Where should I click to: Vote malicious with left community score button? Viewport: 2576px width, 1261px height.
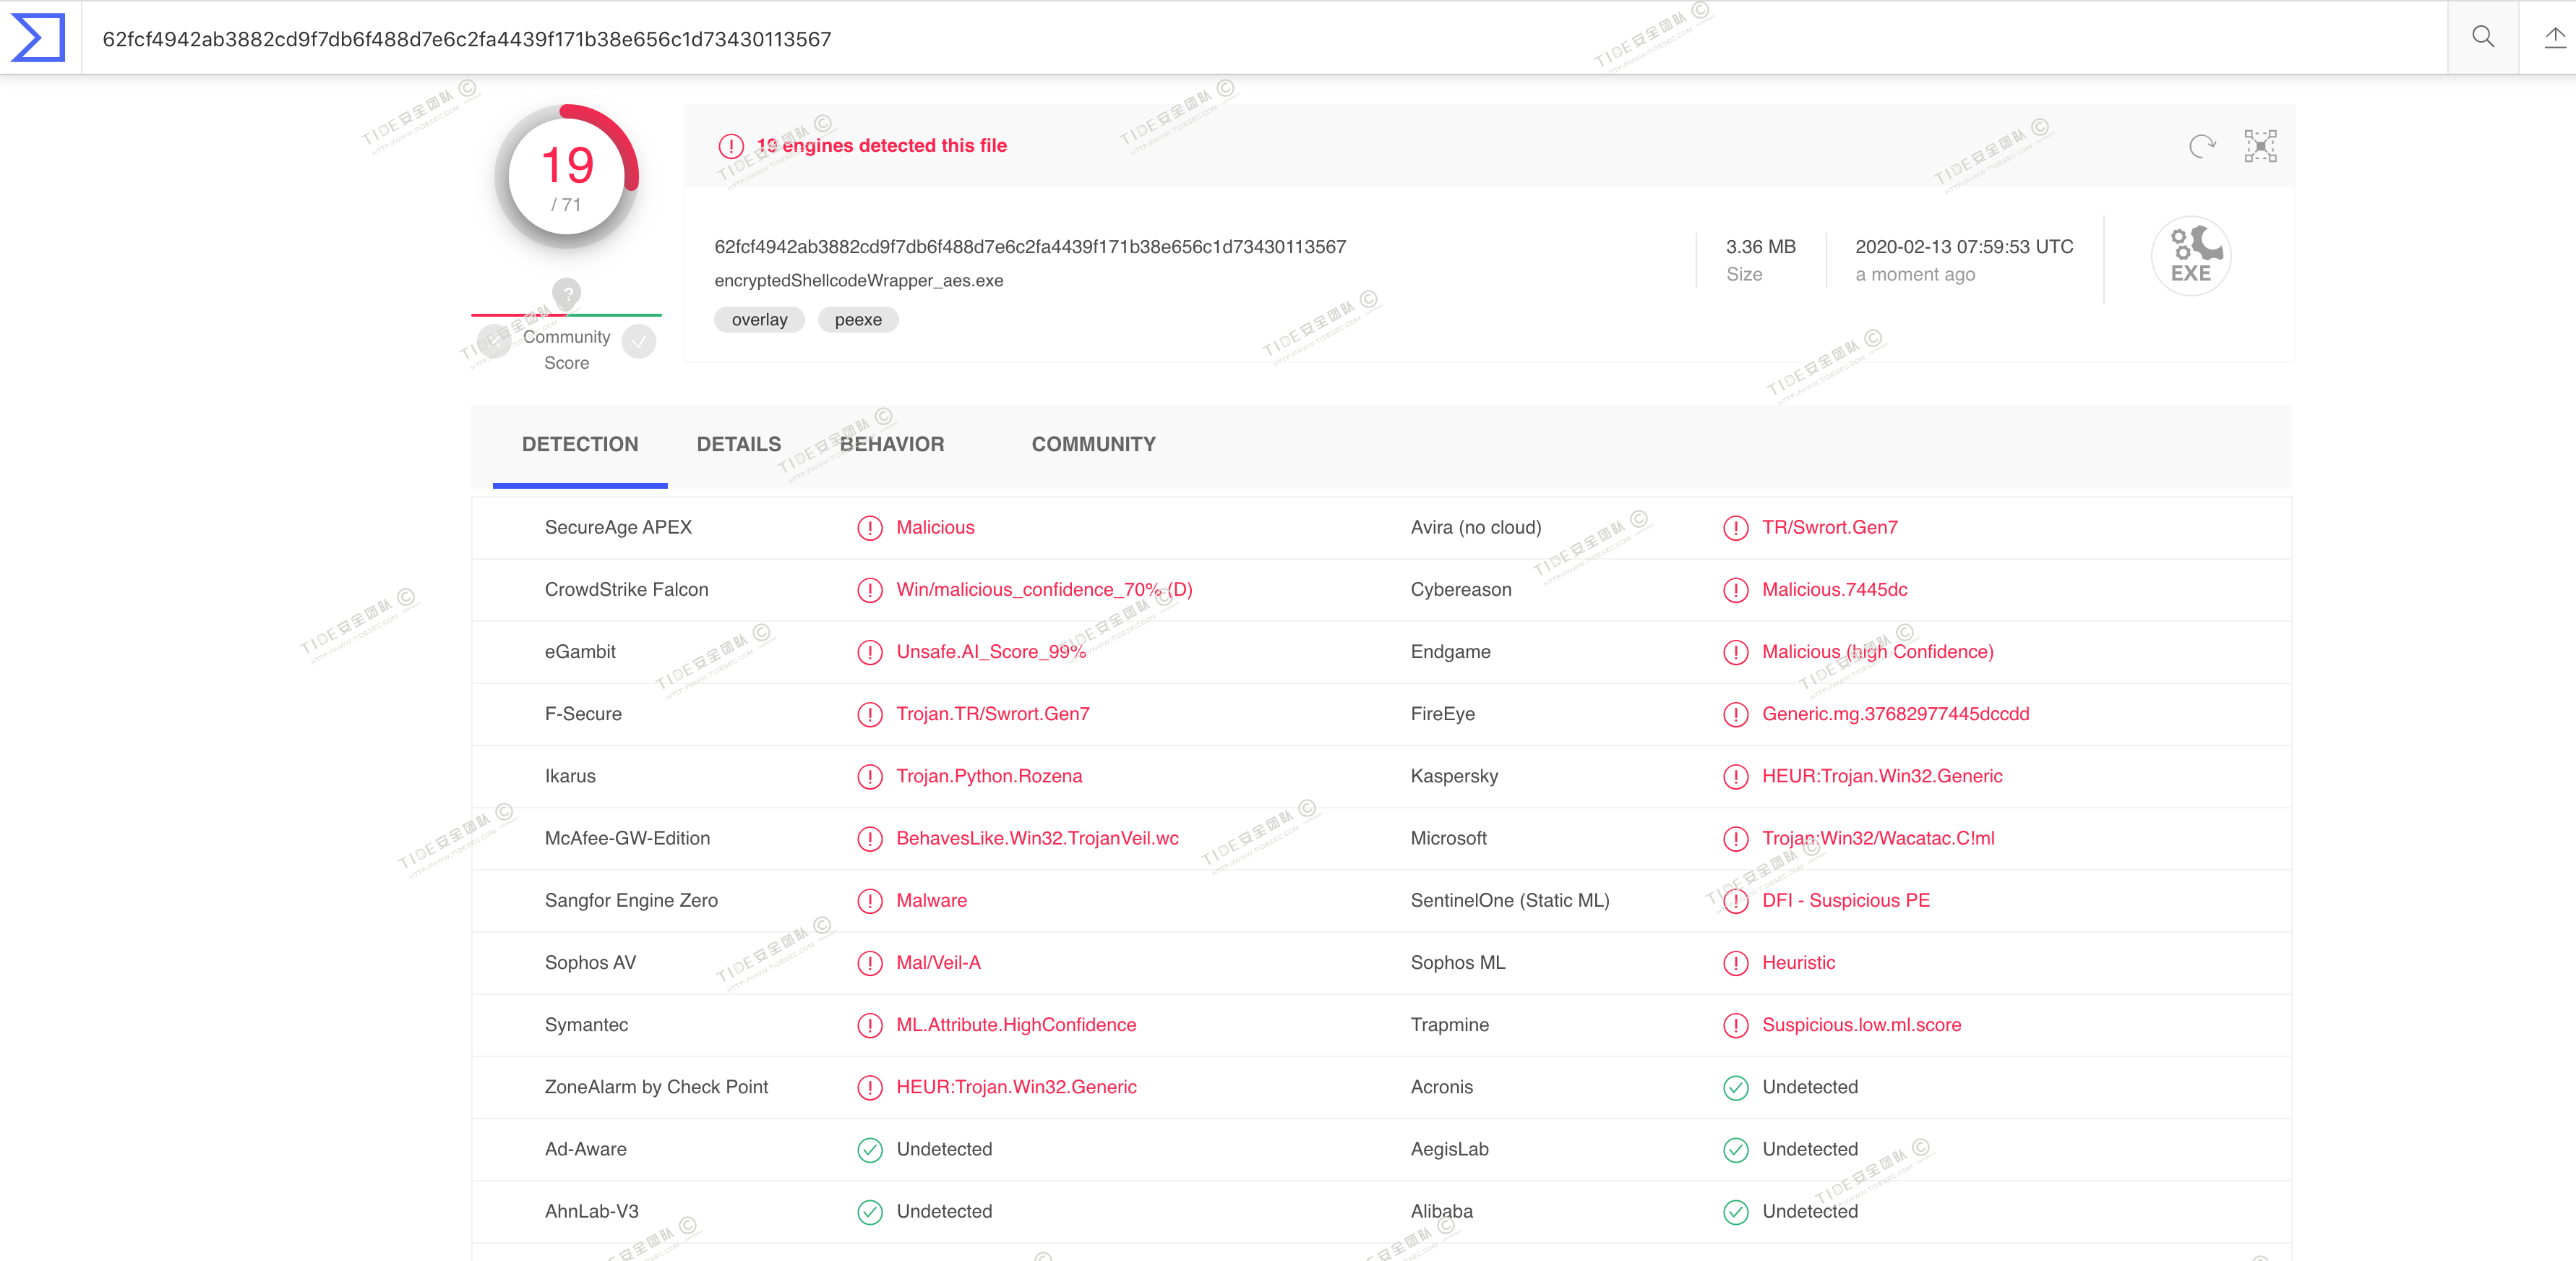494,342
